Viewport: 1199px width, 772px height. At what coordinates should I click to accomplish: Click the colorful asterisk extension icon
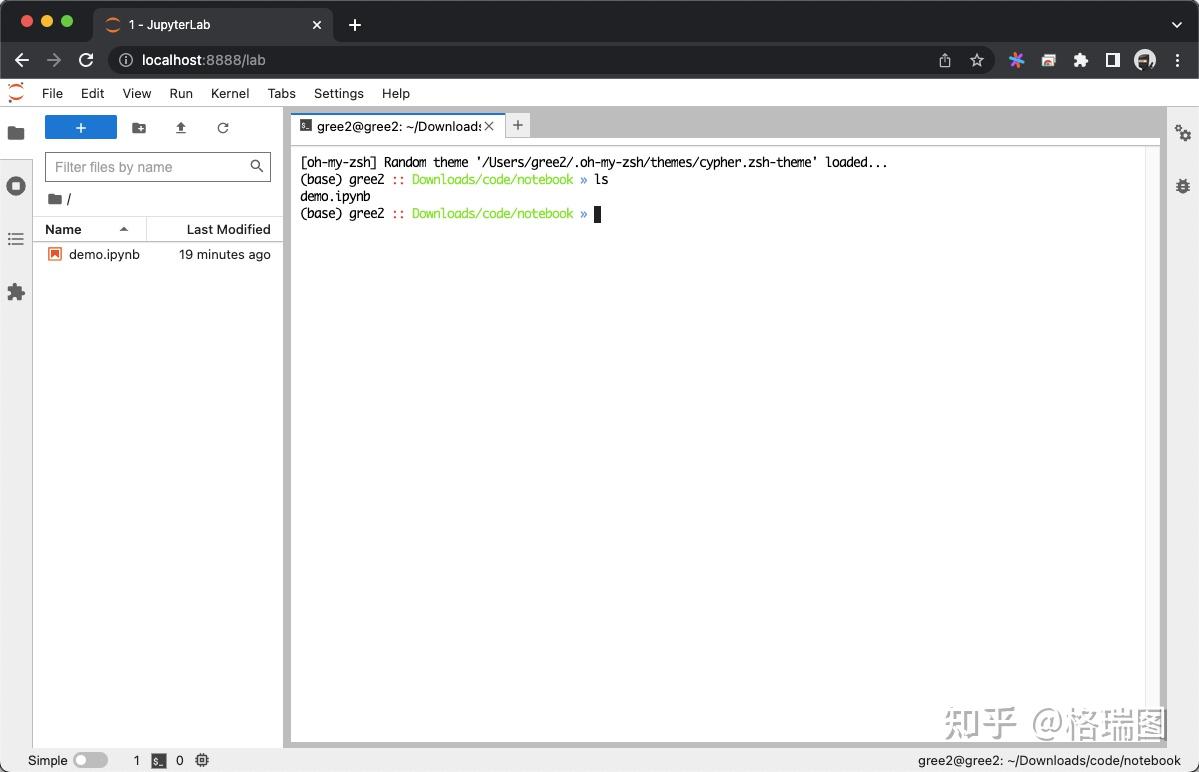(x=1016, y=60)
